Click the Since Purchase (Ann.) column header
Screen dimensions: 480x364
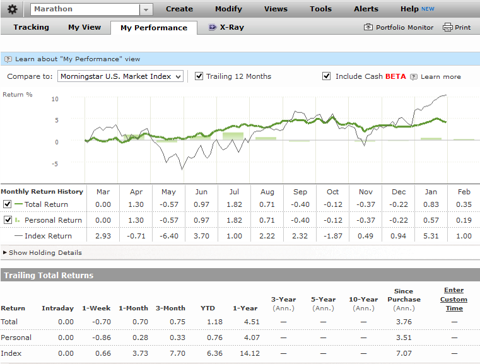pos(404,300)
